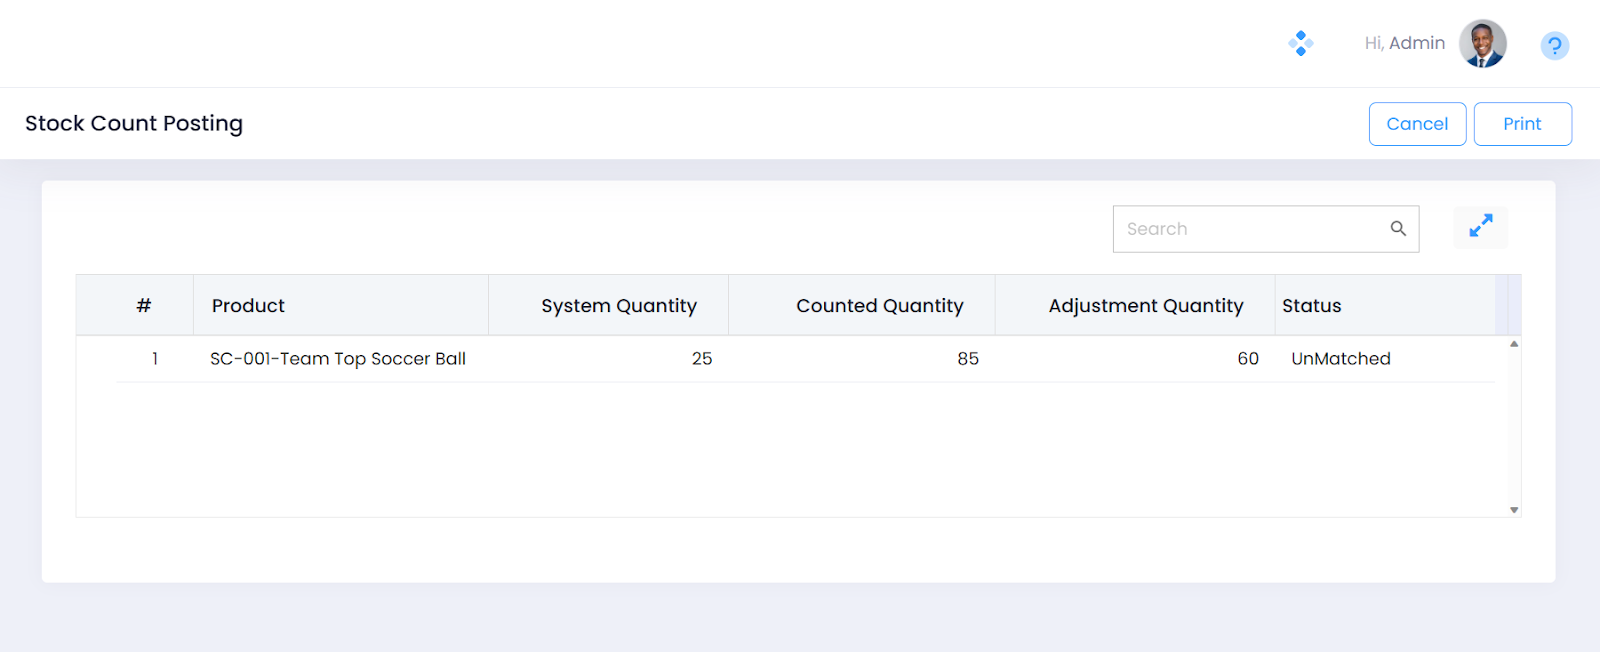Open the help question mark icon
The image size is (1600, 652).
[x=1554, y=46]
